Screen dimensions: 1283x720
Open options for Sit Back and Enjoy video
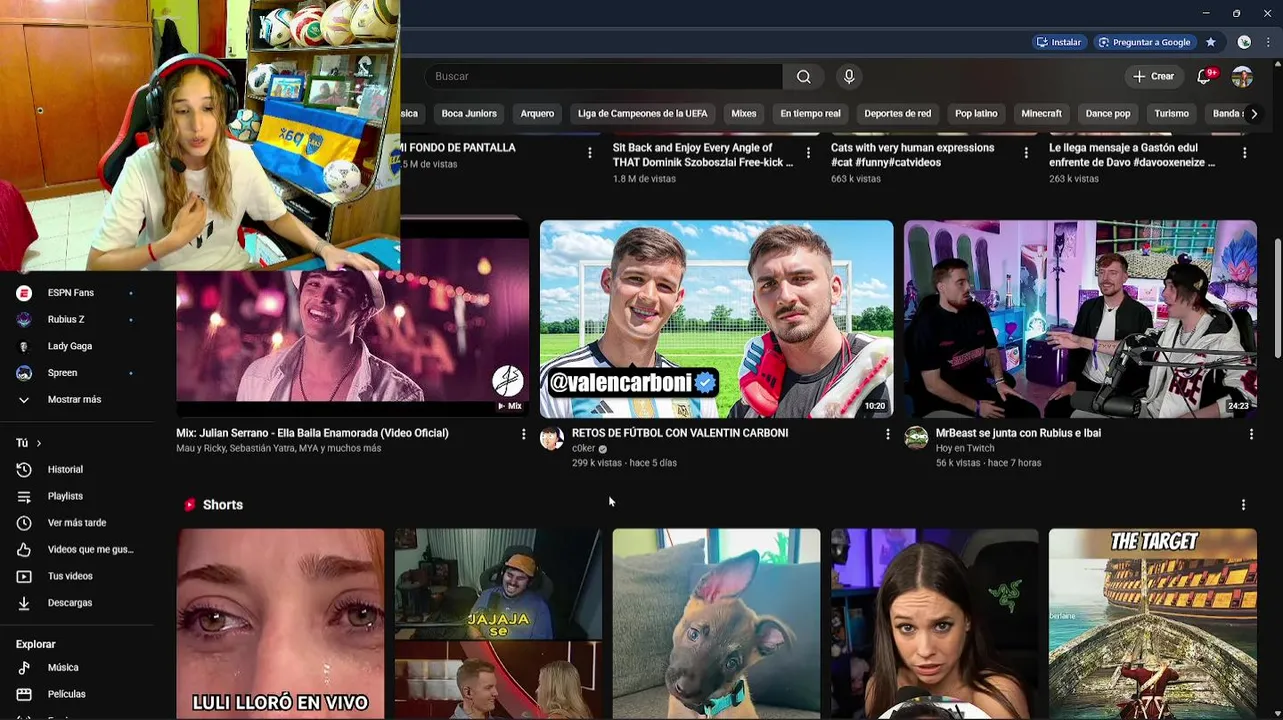click(808, 153)
